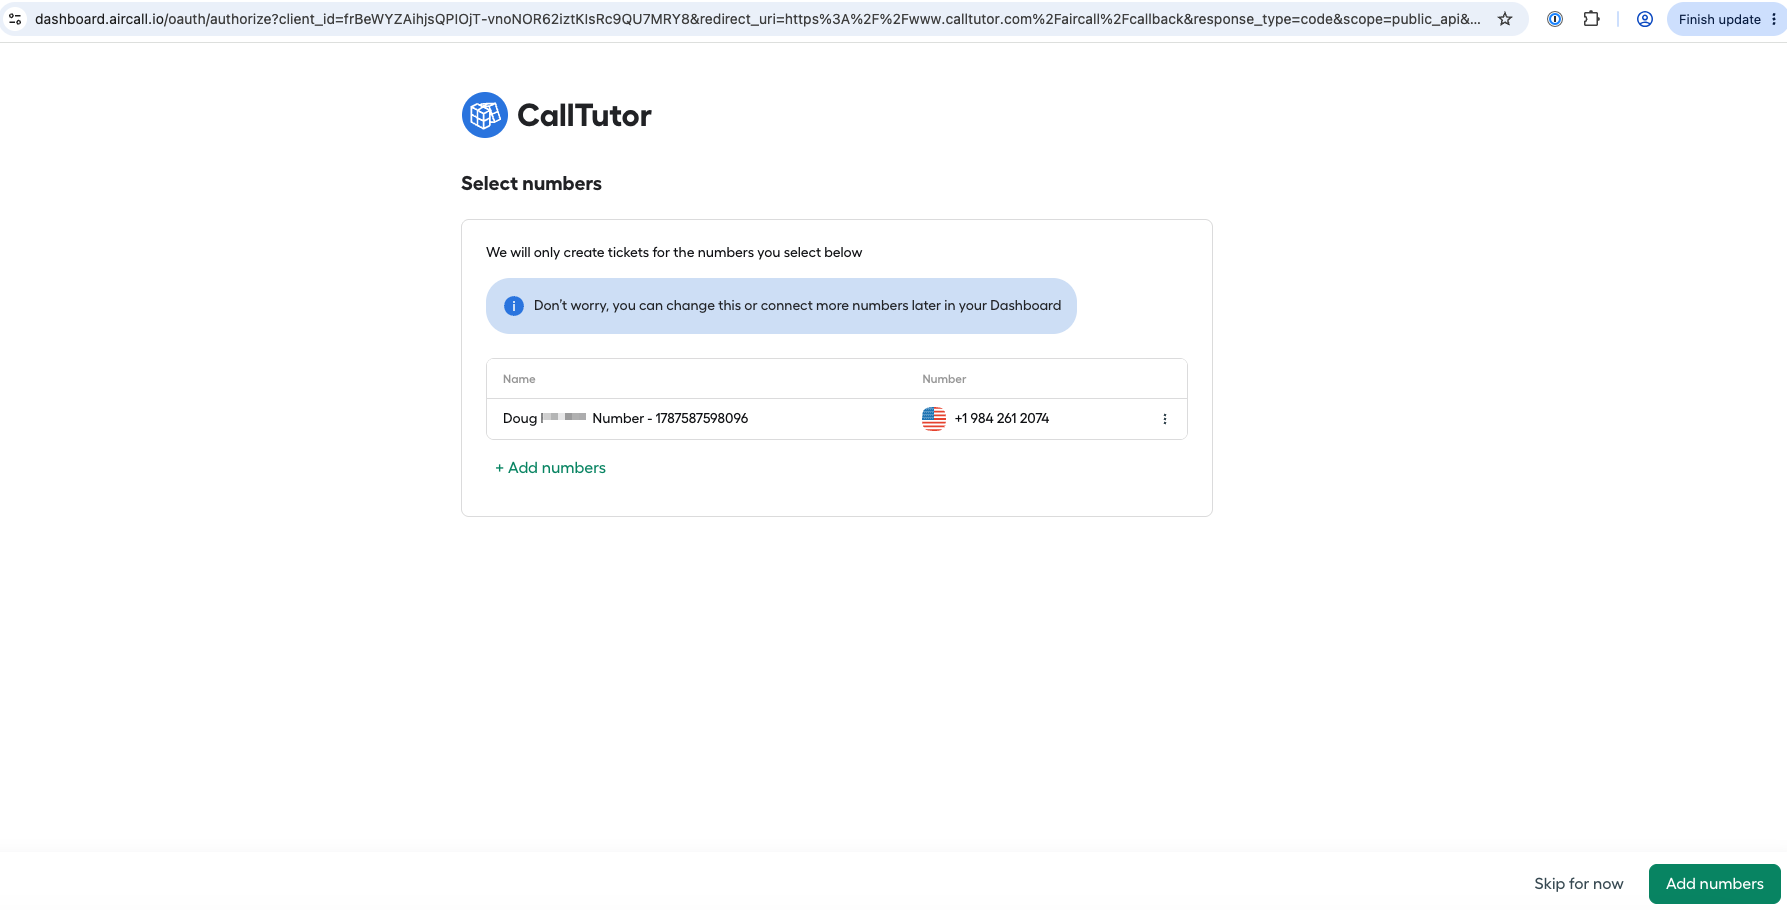Open the password manager extension icon
This screenshot has height=910, width=1787.
tap(1555, 19)
